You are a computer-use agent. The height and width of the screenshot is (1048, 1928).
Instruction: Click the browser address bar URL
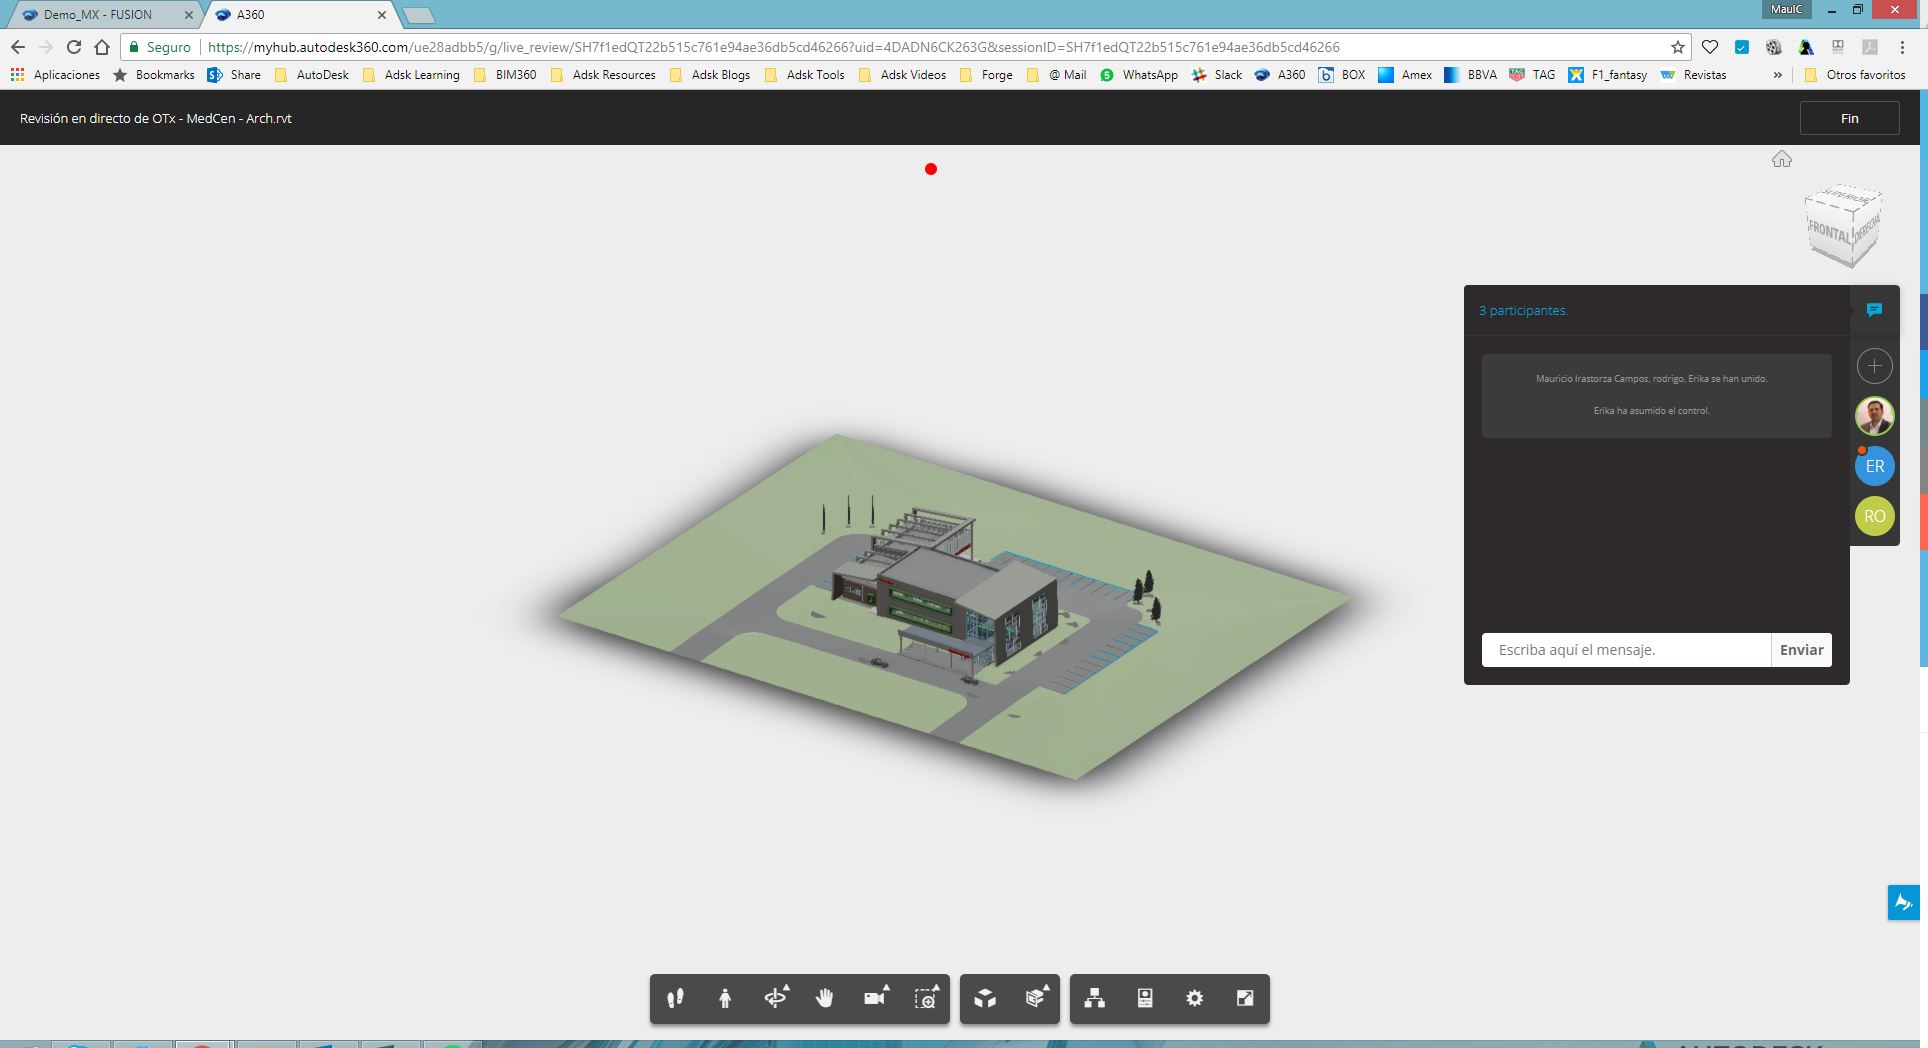[773, 47]
